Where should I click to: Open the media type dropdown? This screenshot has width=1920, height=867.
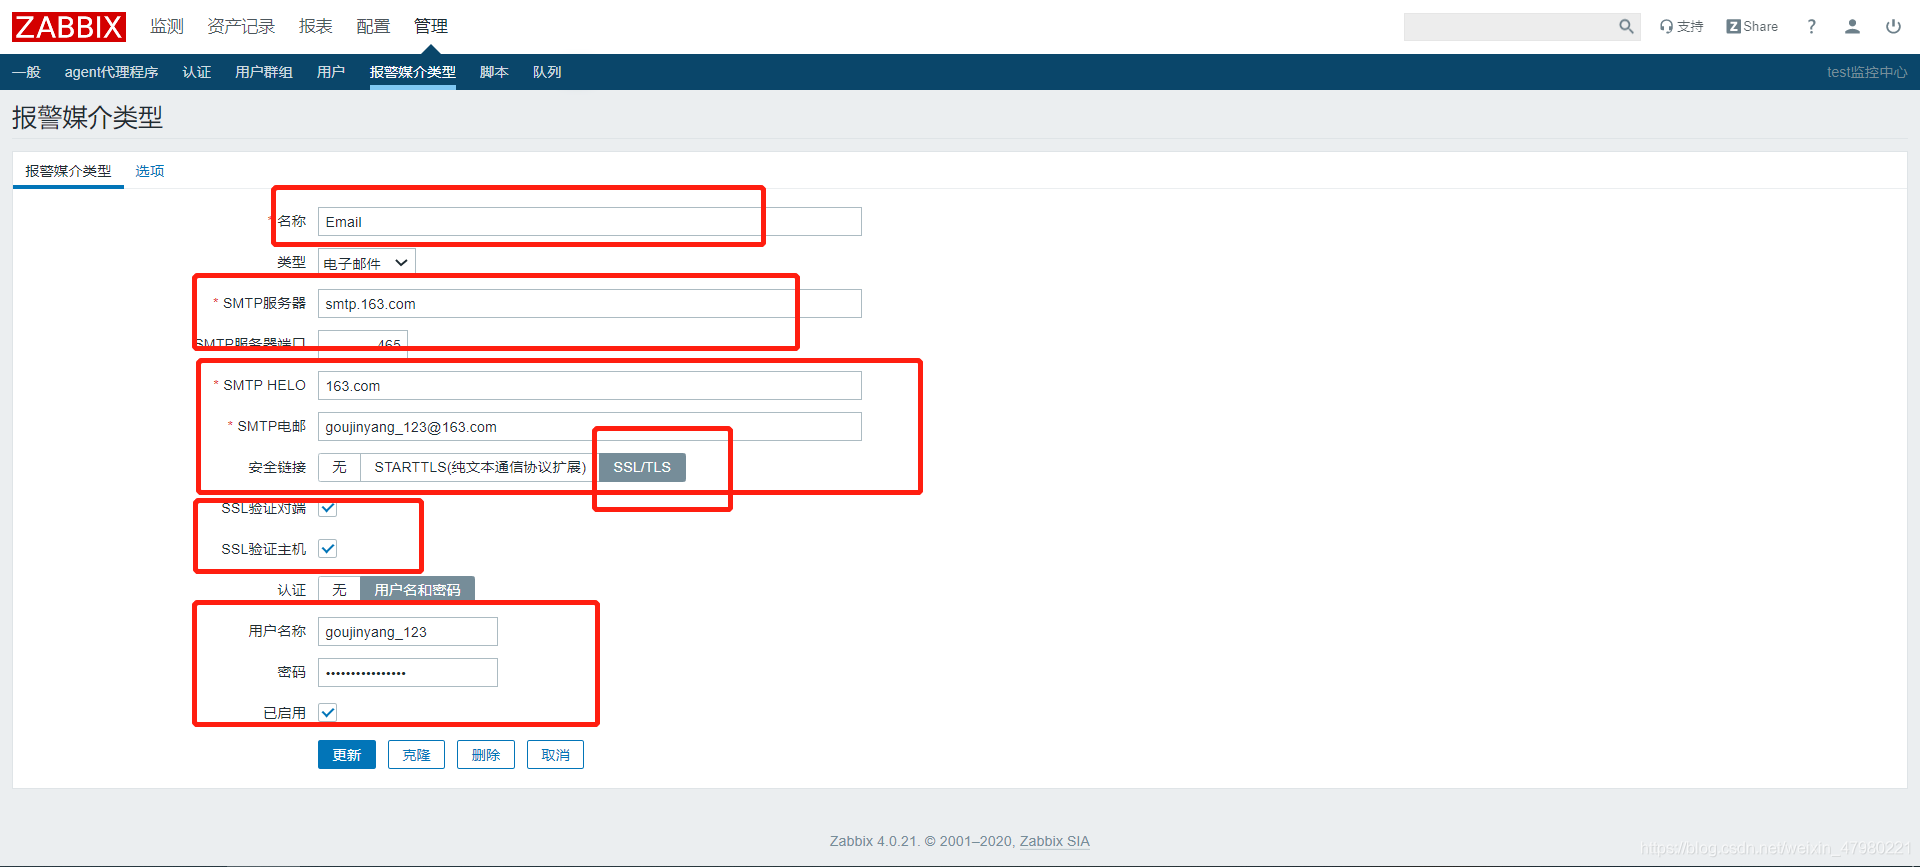point(366,263)
